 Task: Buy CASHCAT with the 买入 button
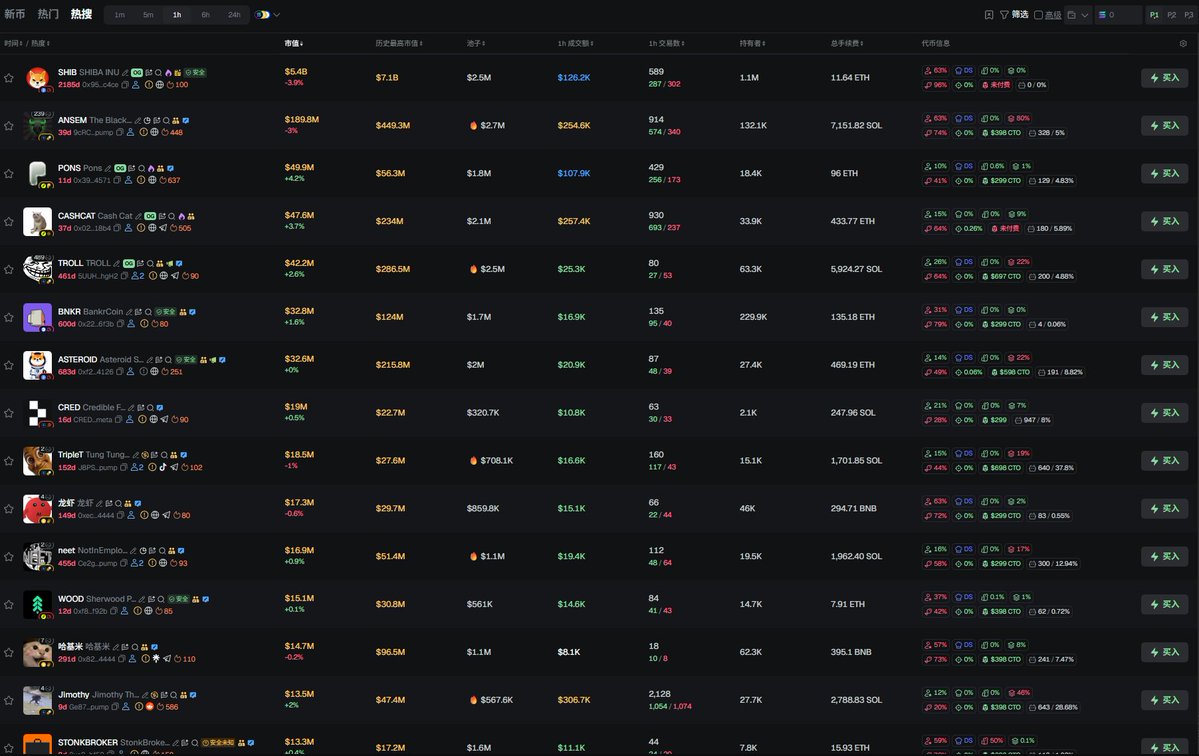[1164, 222]
